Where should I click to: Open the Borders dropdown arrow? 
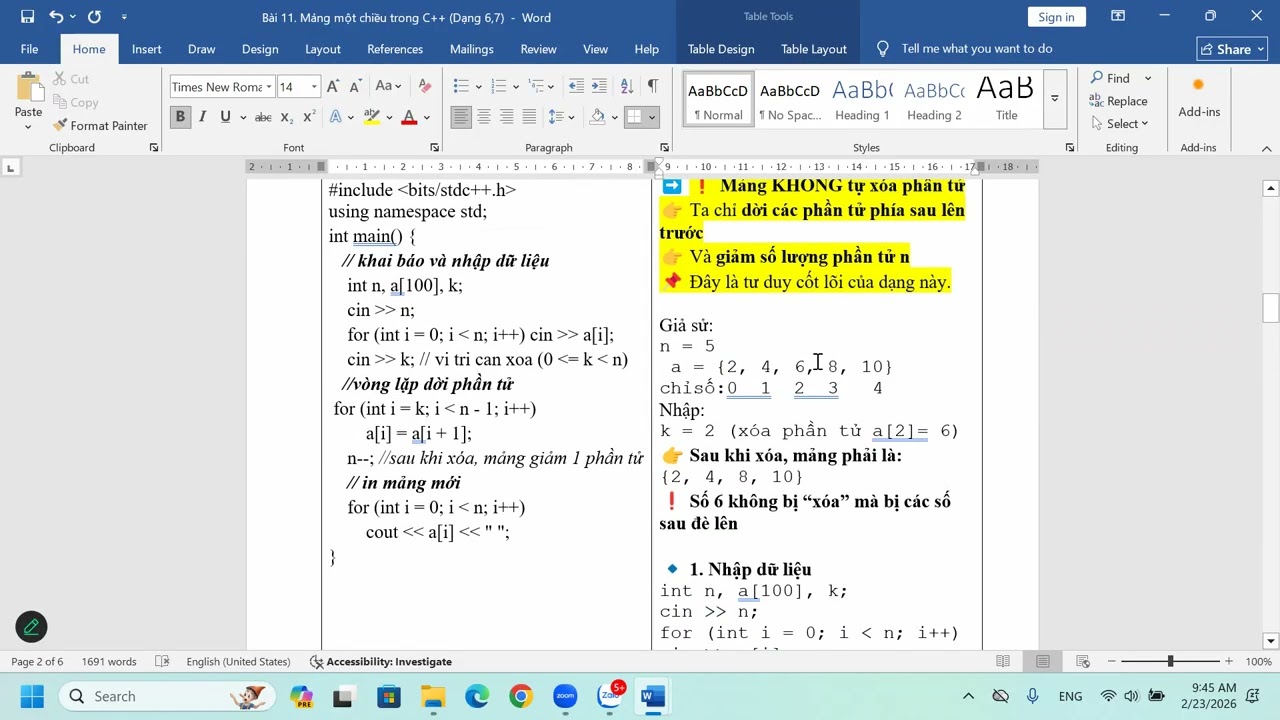coord(653,117)
